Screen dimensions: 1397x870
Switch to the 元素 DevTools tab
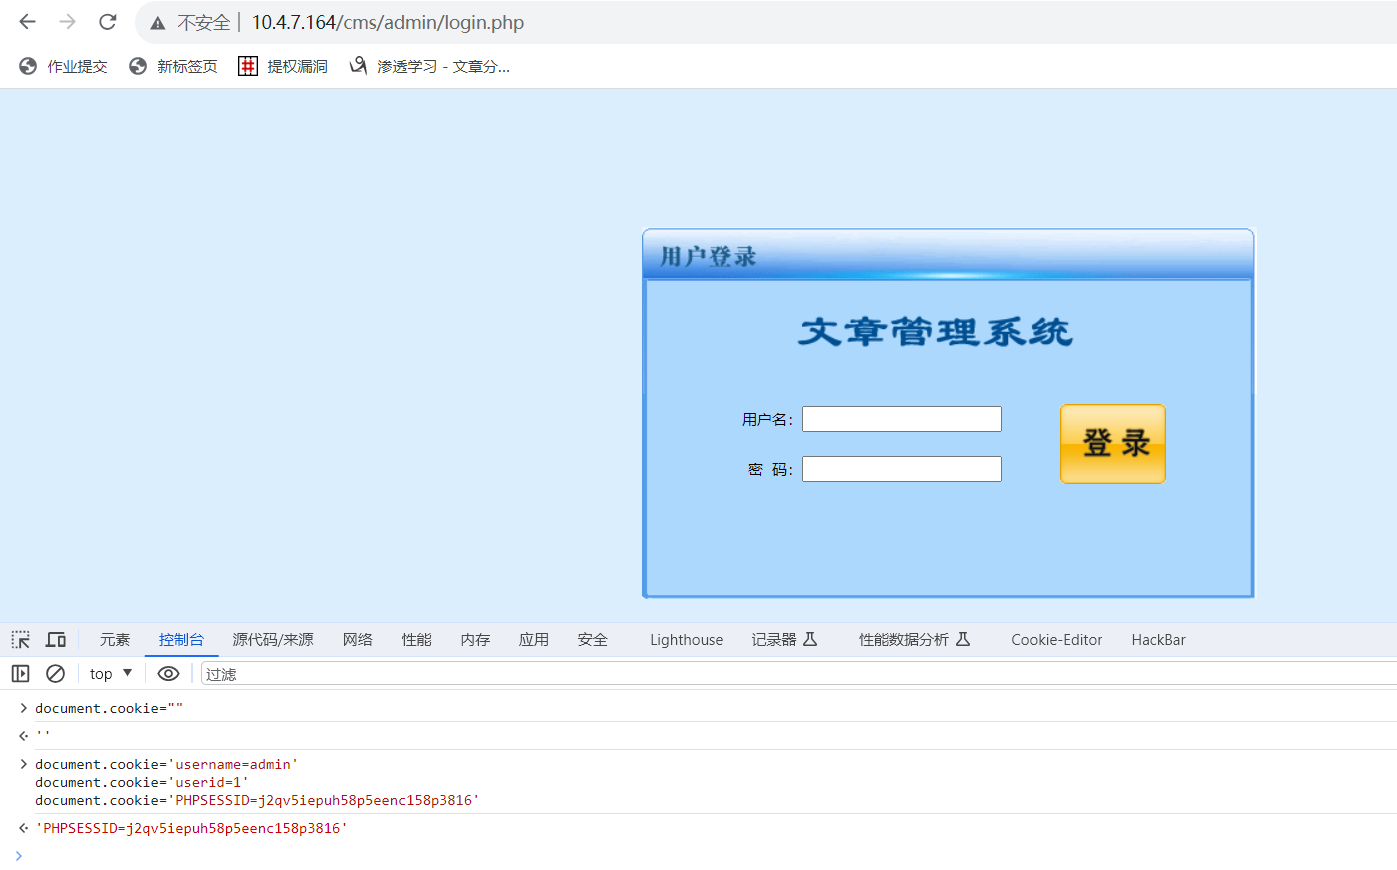115,640
